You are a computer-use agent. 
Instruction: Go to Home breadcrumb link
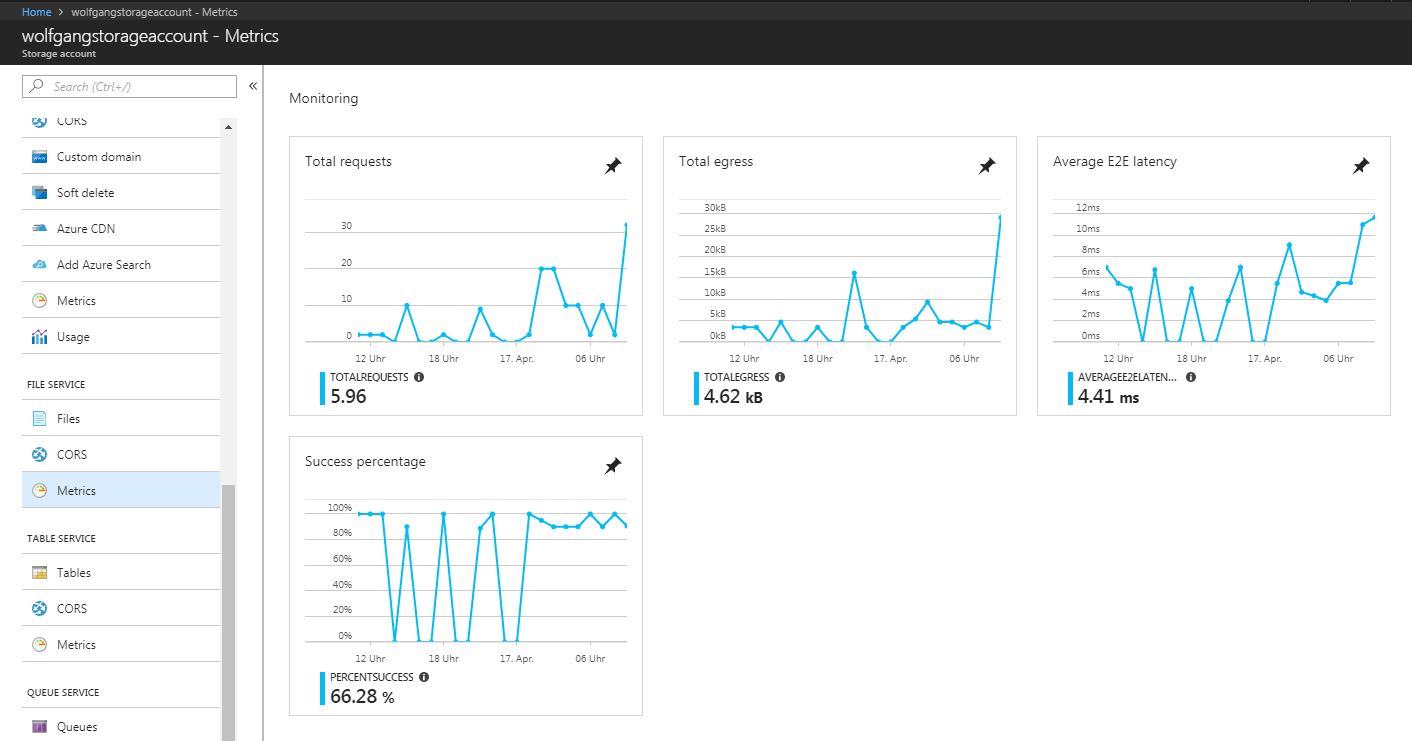[36, 12]
